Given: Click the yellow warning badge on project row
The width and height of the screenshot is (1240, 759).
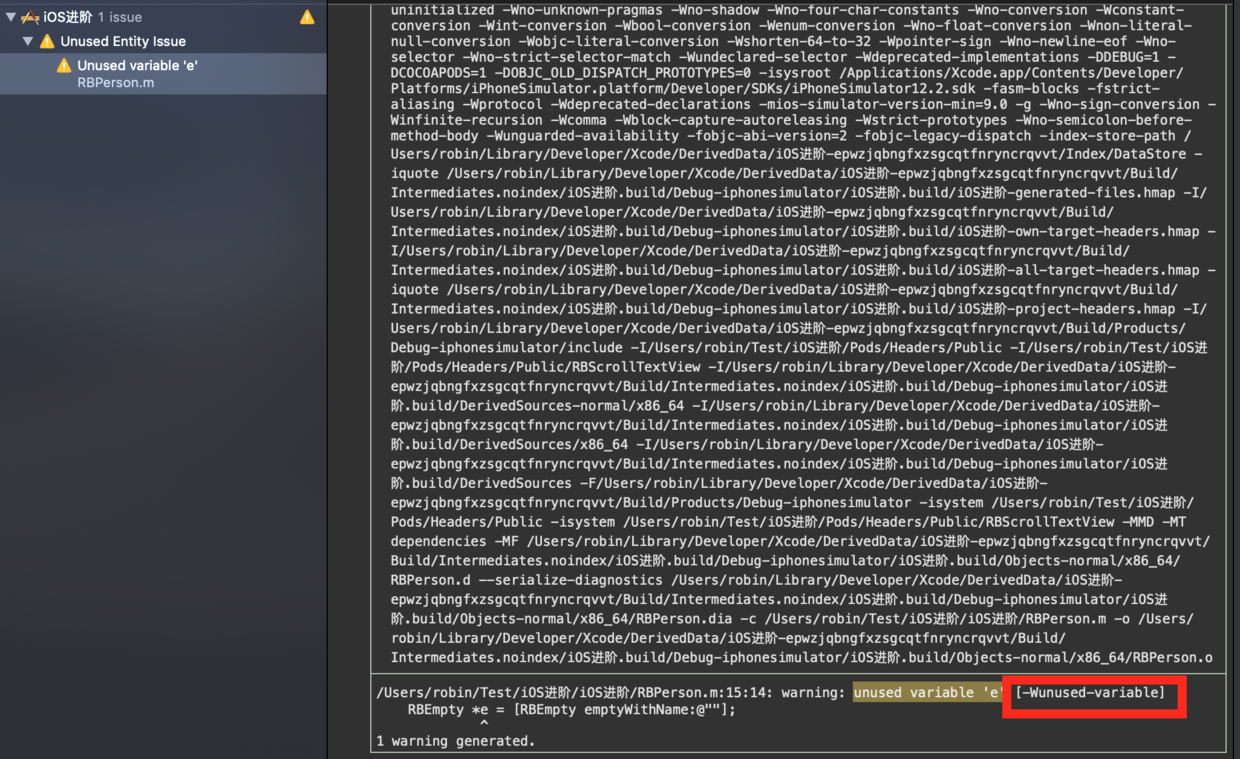Looking at the screenshot, I should click(307, 17).
